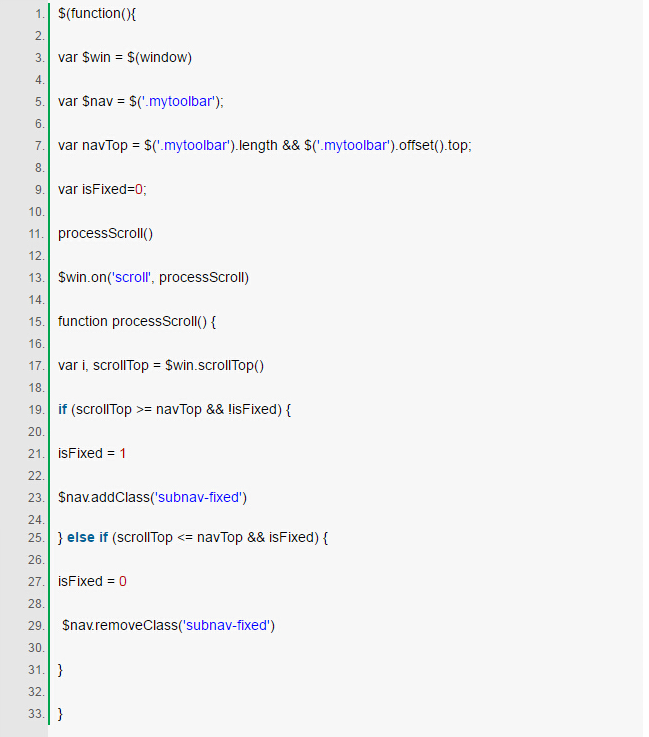The image size is (649, 737).
Task: Click the closing brace on line 31
Action: click(x=60, y=670)
